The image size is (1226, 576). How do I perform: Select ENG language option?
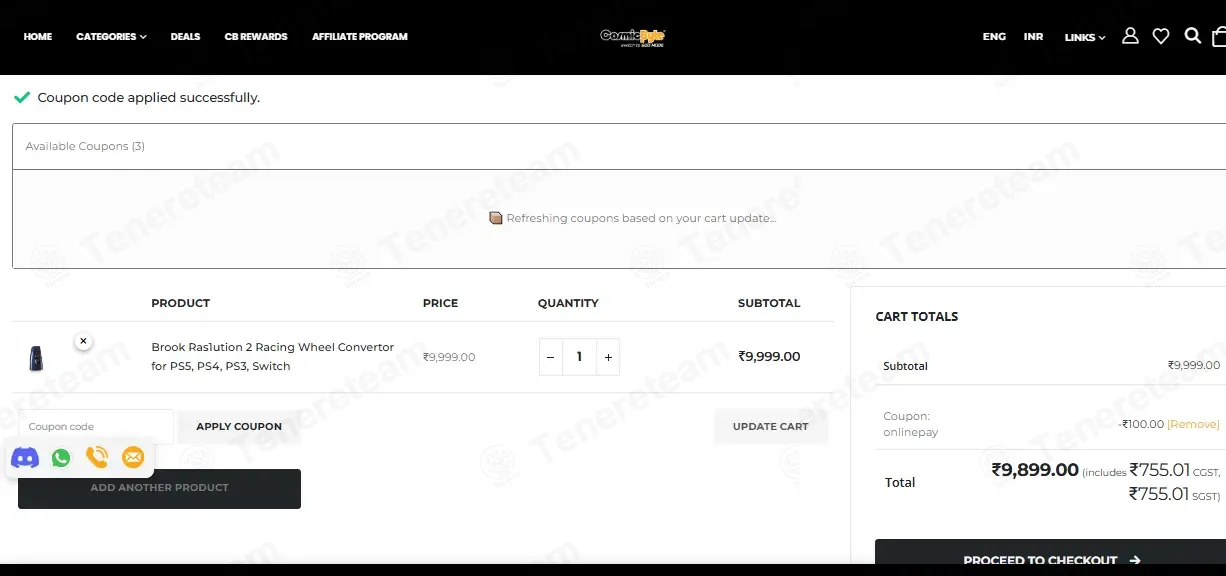(x=994, y=37)
